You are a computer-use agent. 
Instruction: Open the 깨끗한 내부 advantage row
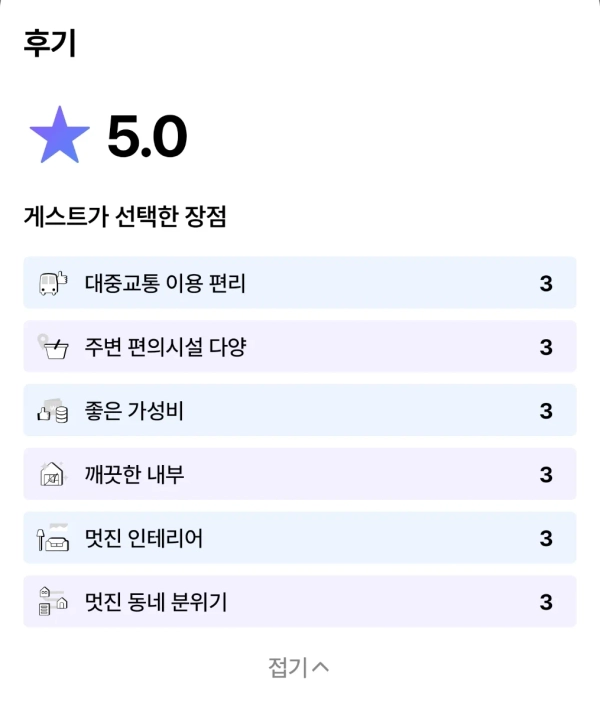(300, 474)
